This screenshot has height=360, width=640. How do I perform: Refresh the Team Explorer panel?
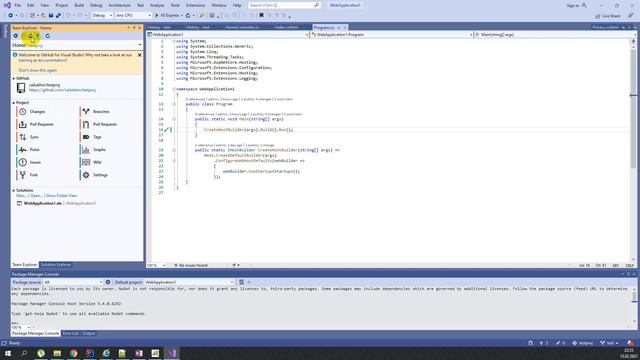coord(47,36)
